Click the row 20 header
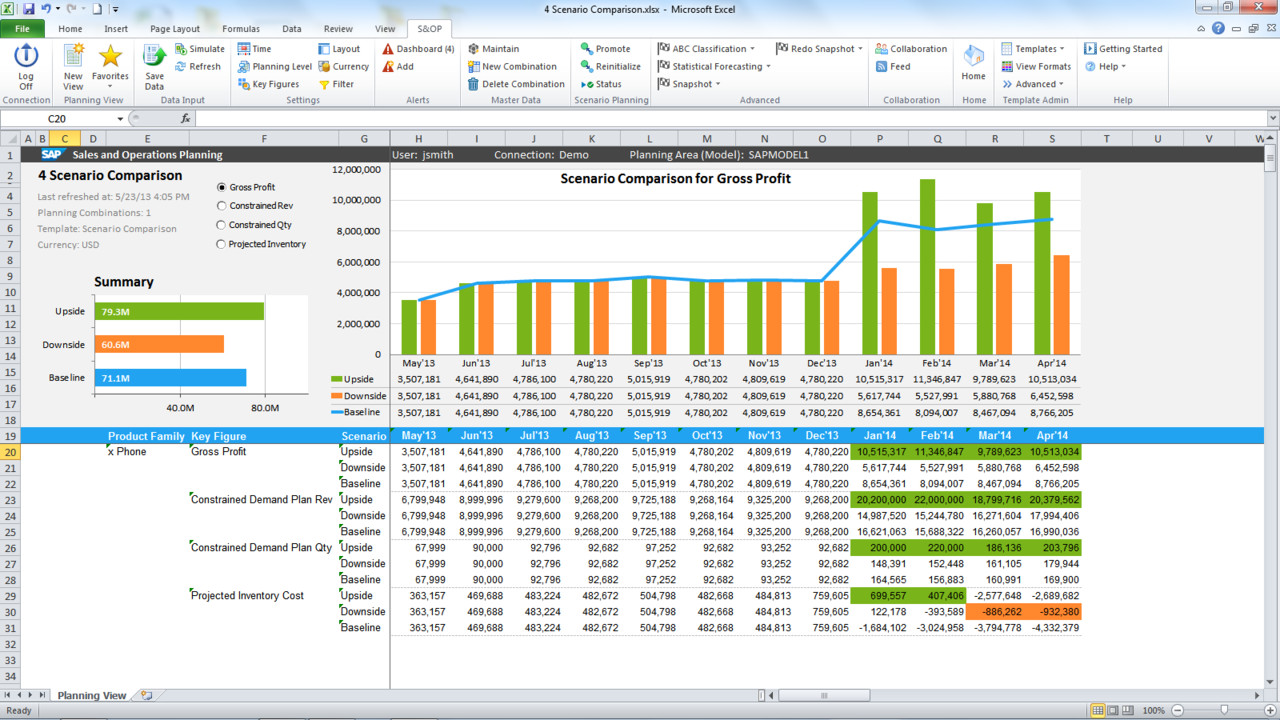Image resolution: width=1280 pixels, height=720 pixels. coord(10,452)
